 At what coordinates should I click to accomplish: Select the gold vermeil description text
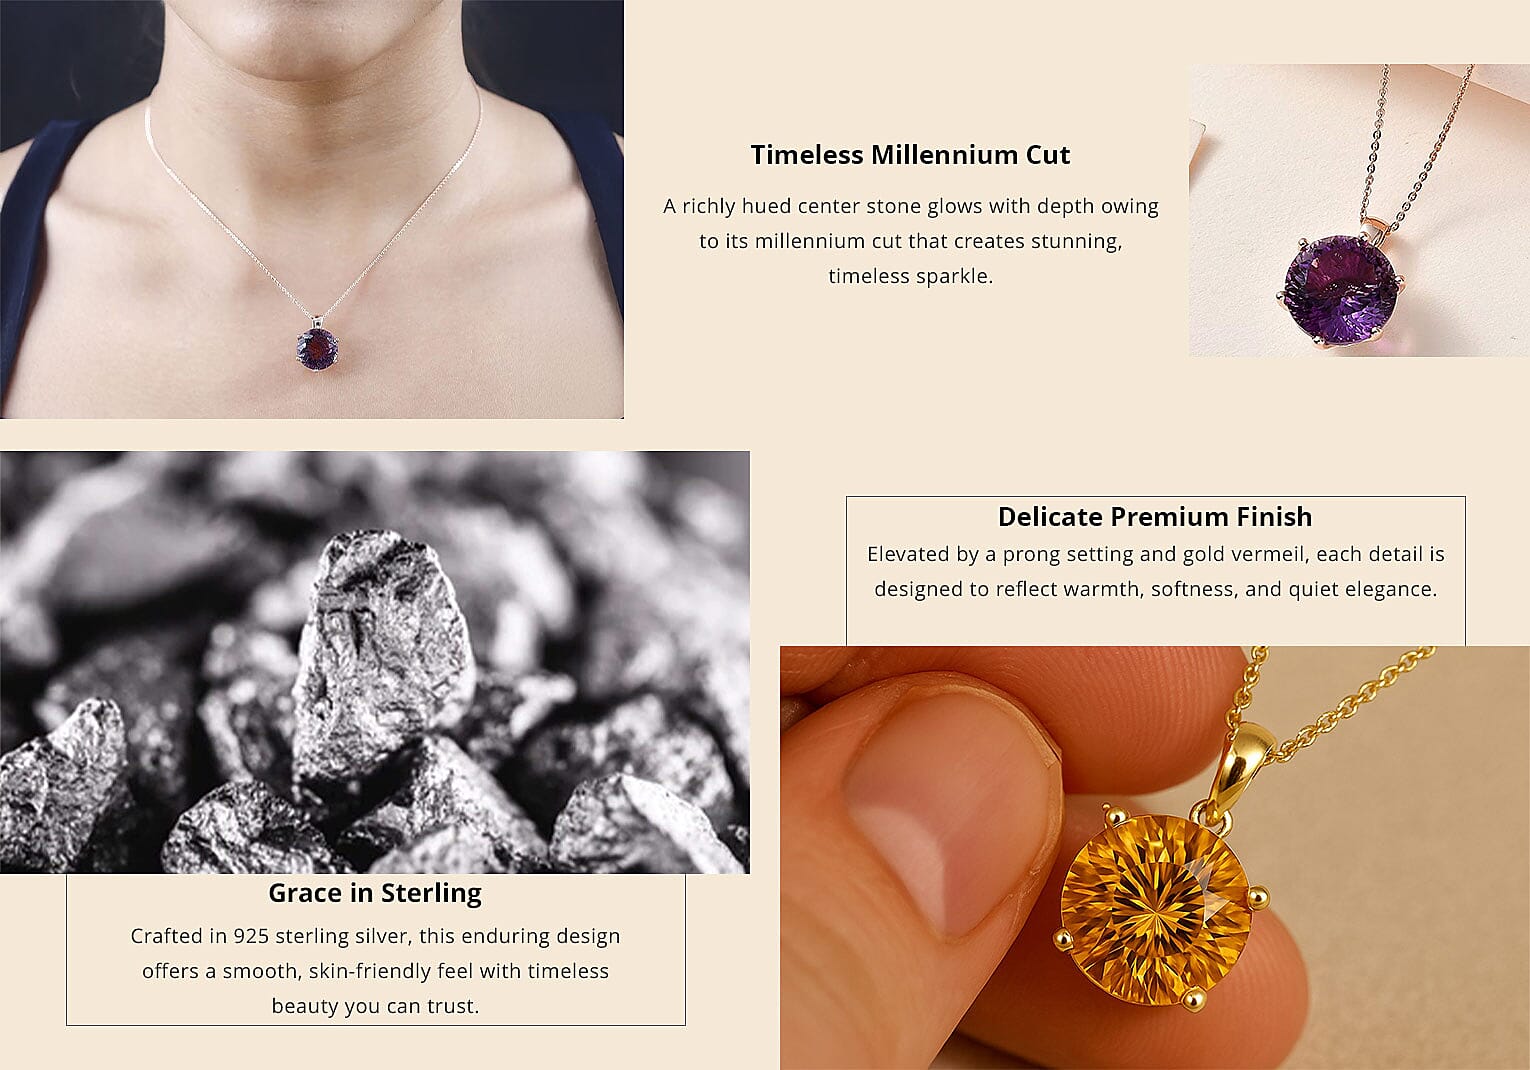coord(1155,571)
